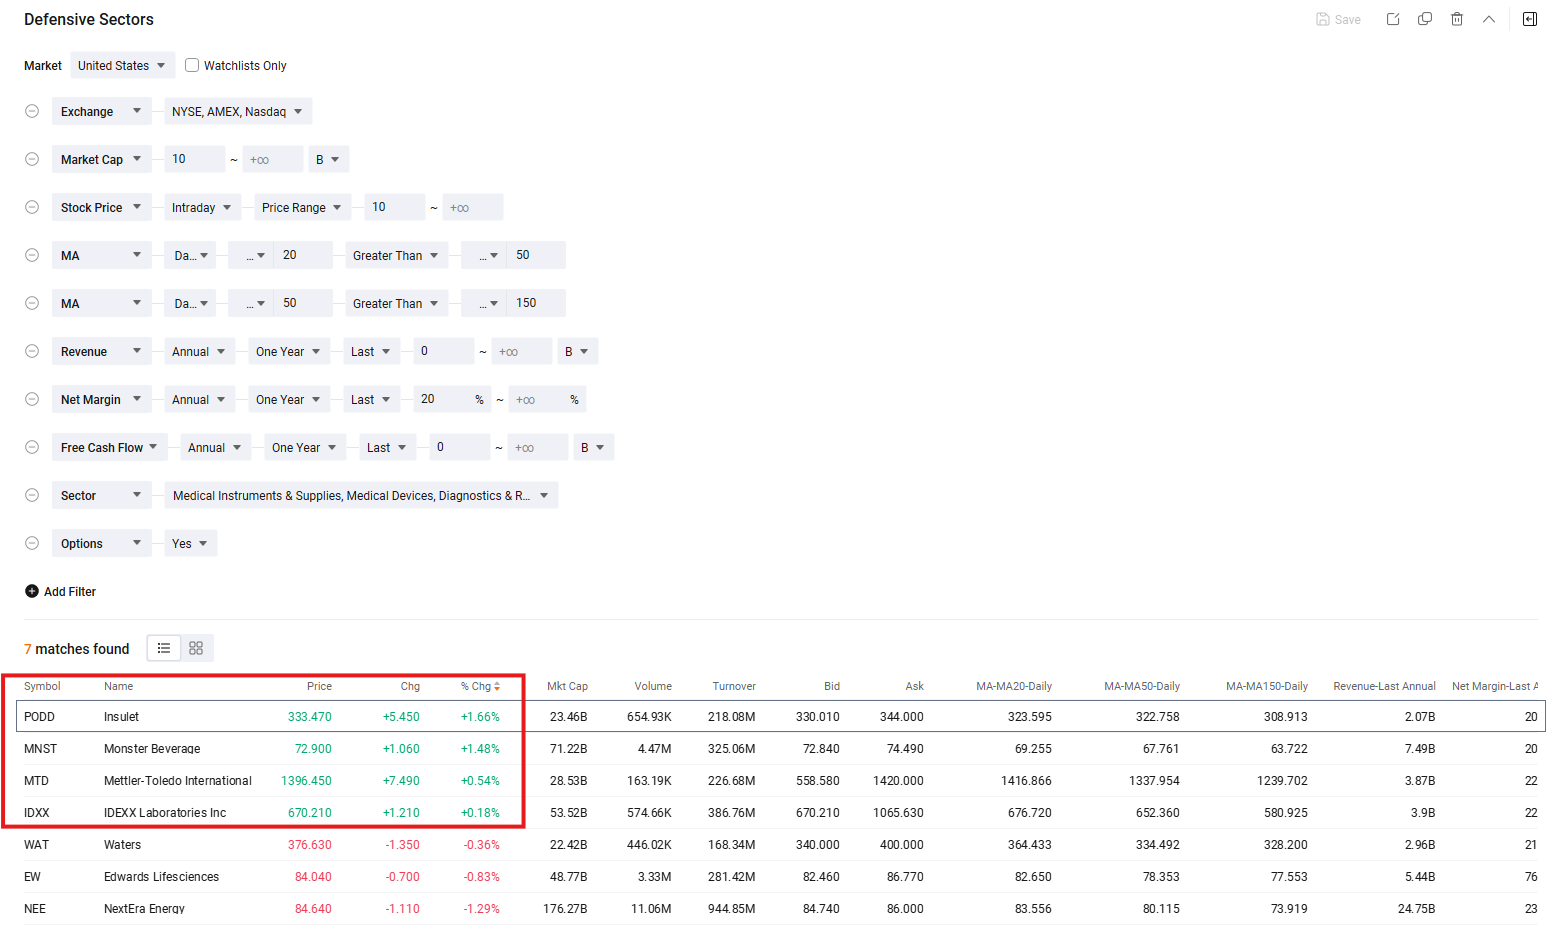Delete the screener using the trash icon
1549x938 pixels.
(1457, 19)
